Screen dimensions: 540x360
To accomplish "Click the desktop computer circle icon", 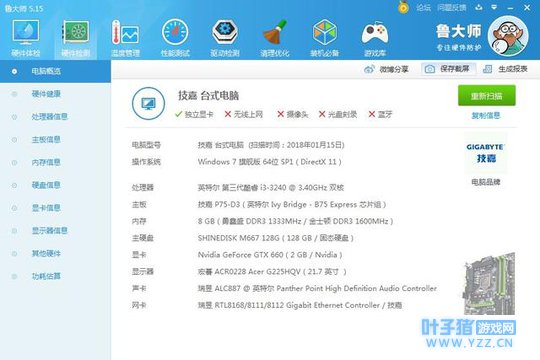I will point(148,103).
